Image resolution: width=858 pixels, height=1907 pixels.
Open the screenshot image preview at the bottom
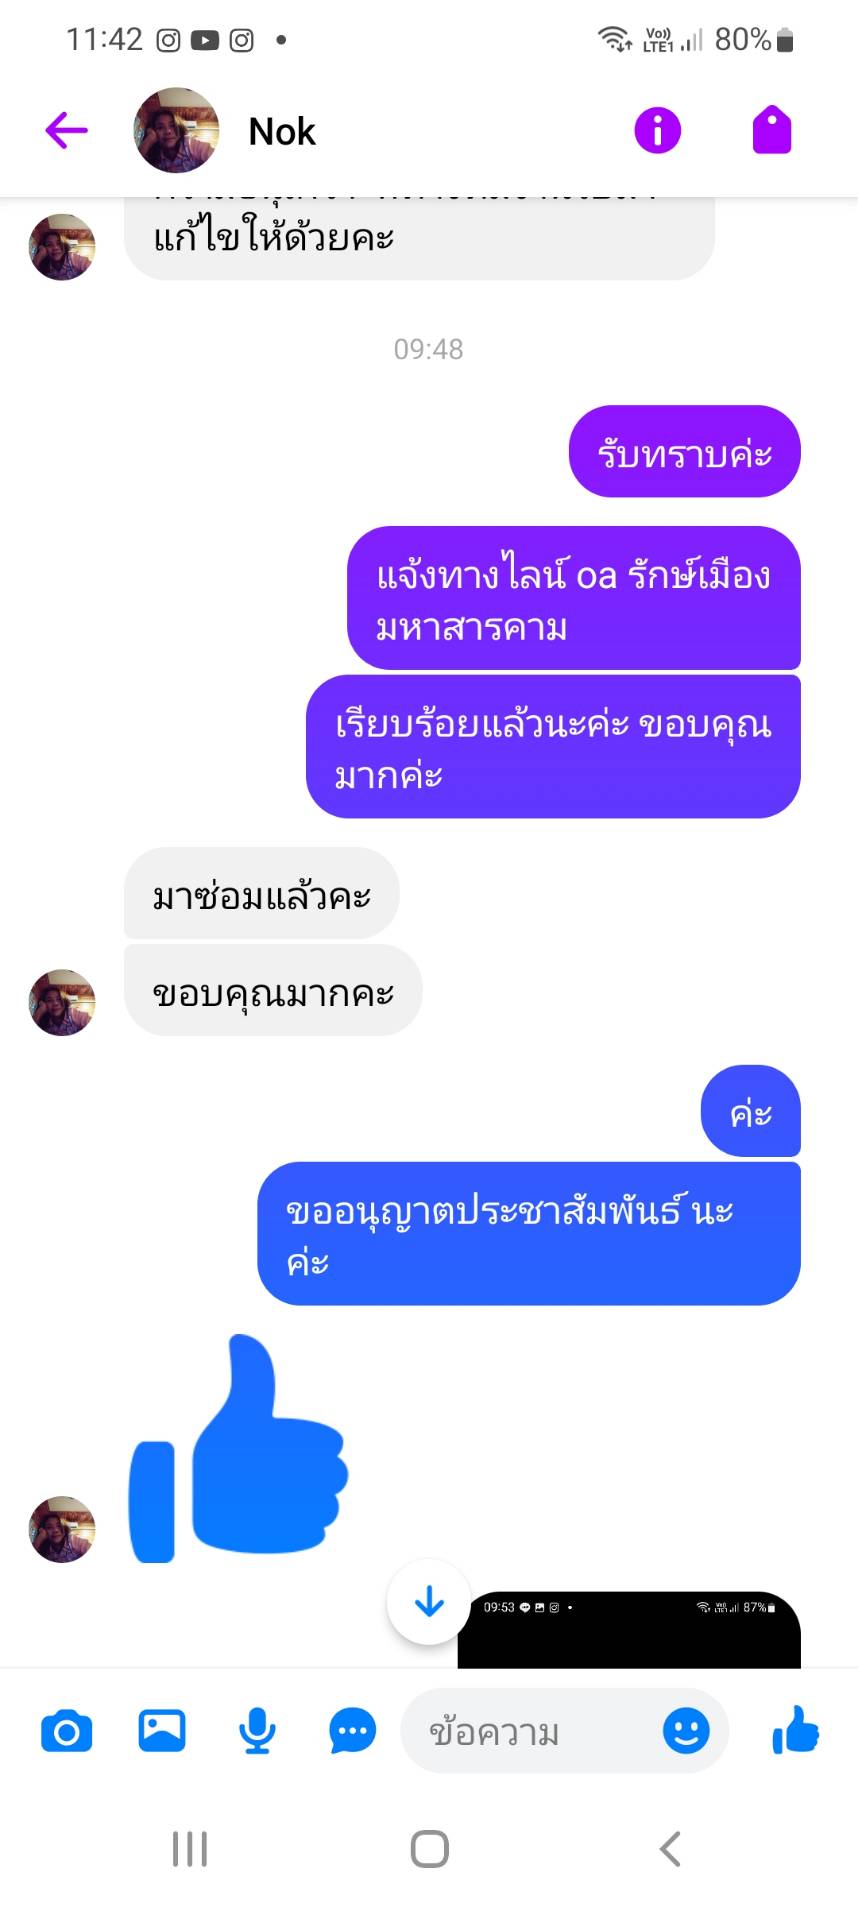click(x=629, y=1629)
